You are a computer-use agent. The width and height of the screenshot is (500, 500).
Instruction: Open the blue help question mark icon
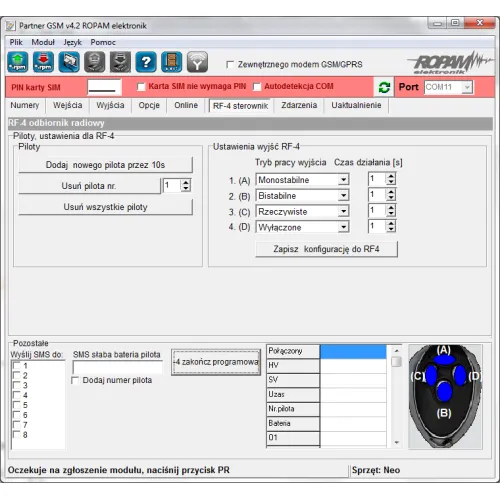[x=146, y=62]
